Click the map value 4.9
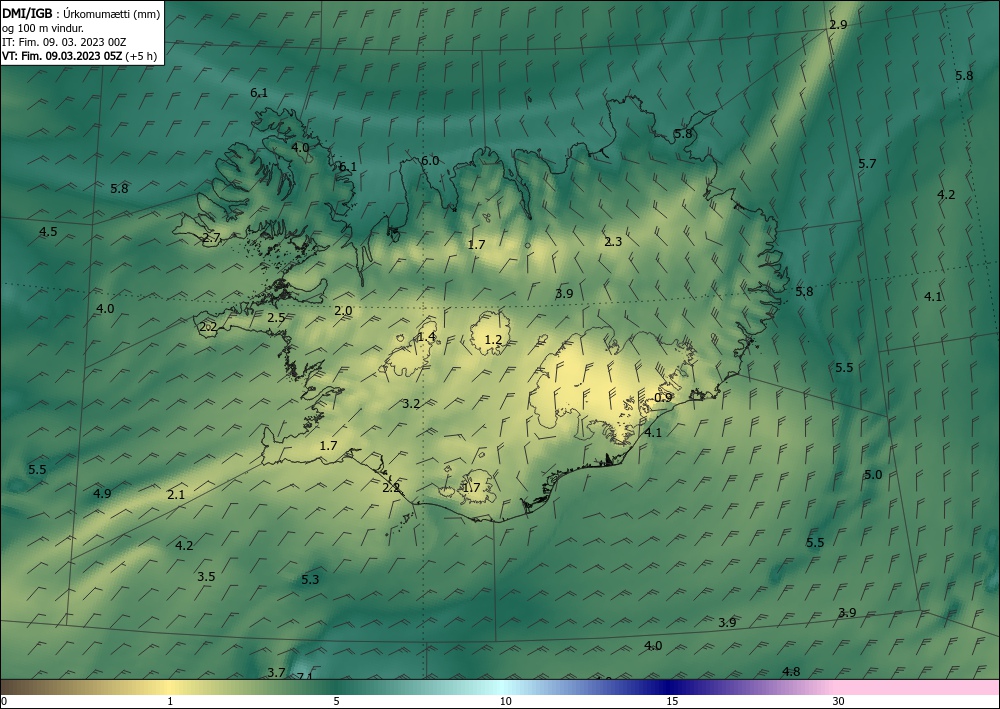The height and width of the screenshot is (709, 1000). (x=102, y=493)
